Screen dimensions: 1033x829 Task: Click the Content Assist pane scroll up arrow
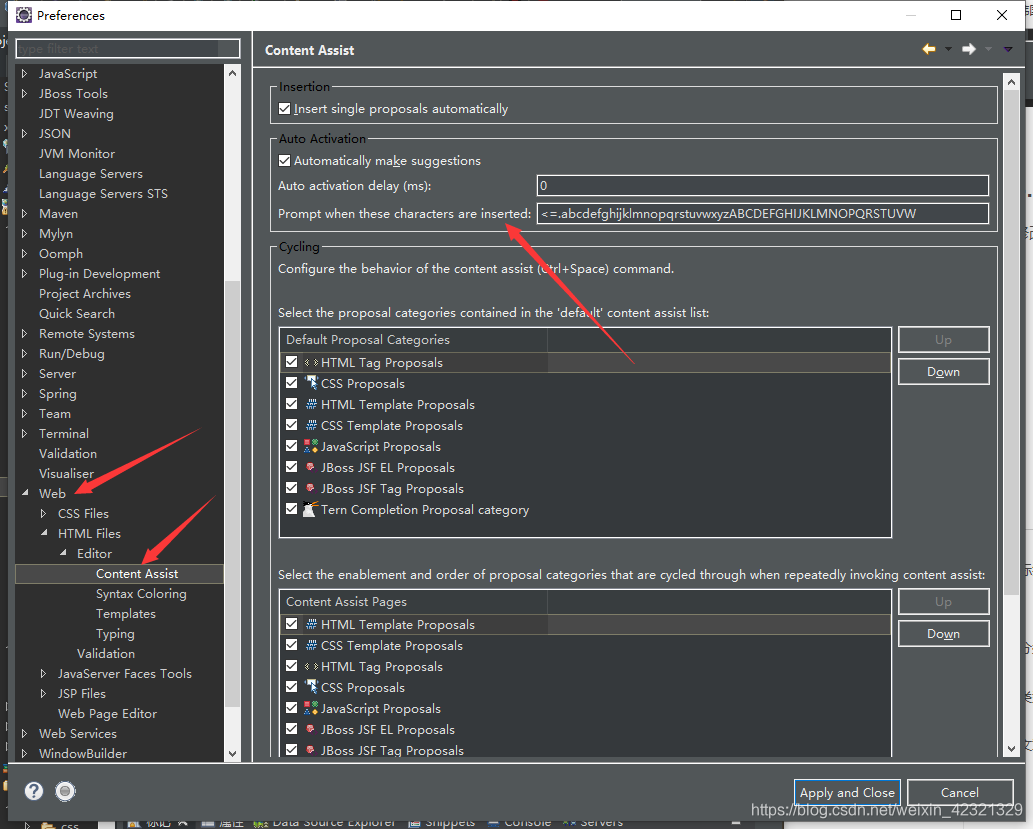pos(1012,82)
